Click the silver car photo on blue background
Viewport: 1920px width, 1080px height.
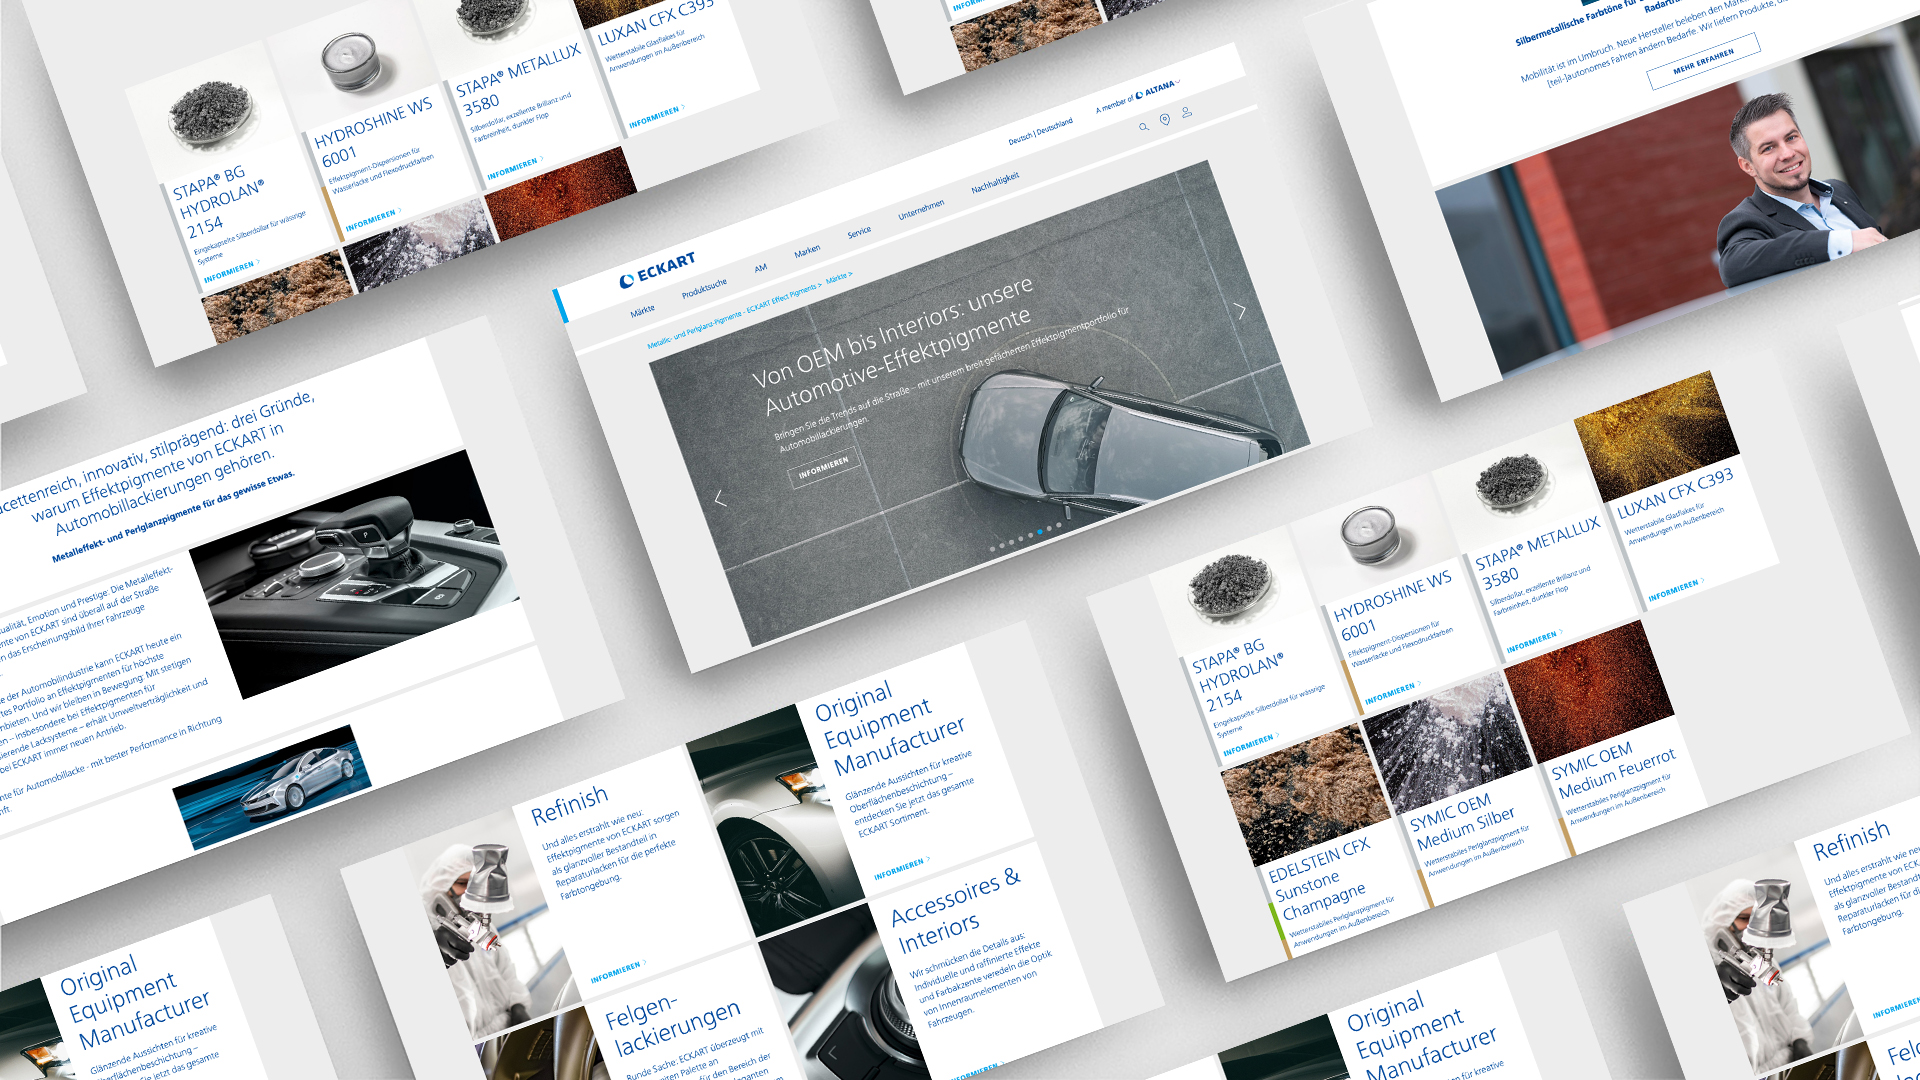click(x=272, y=786)
